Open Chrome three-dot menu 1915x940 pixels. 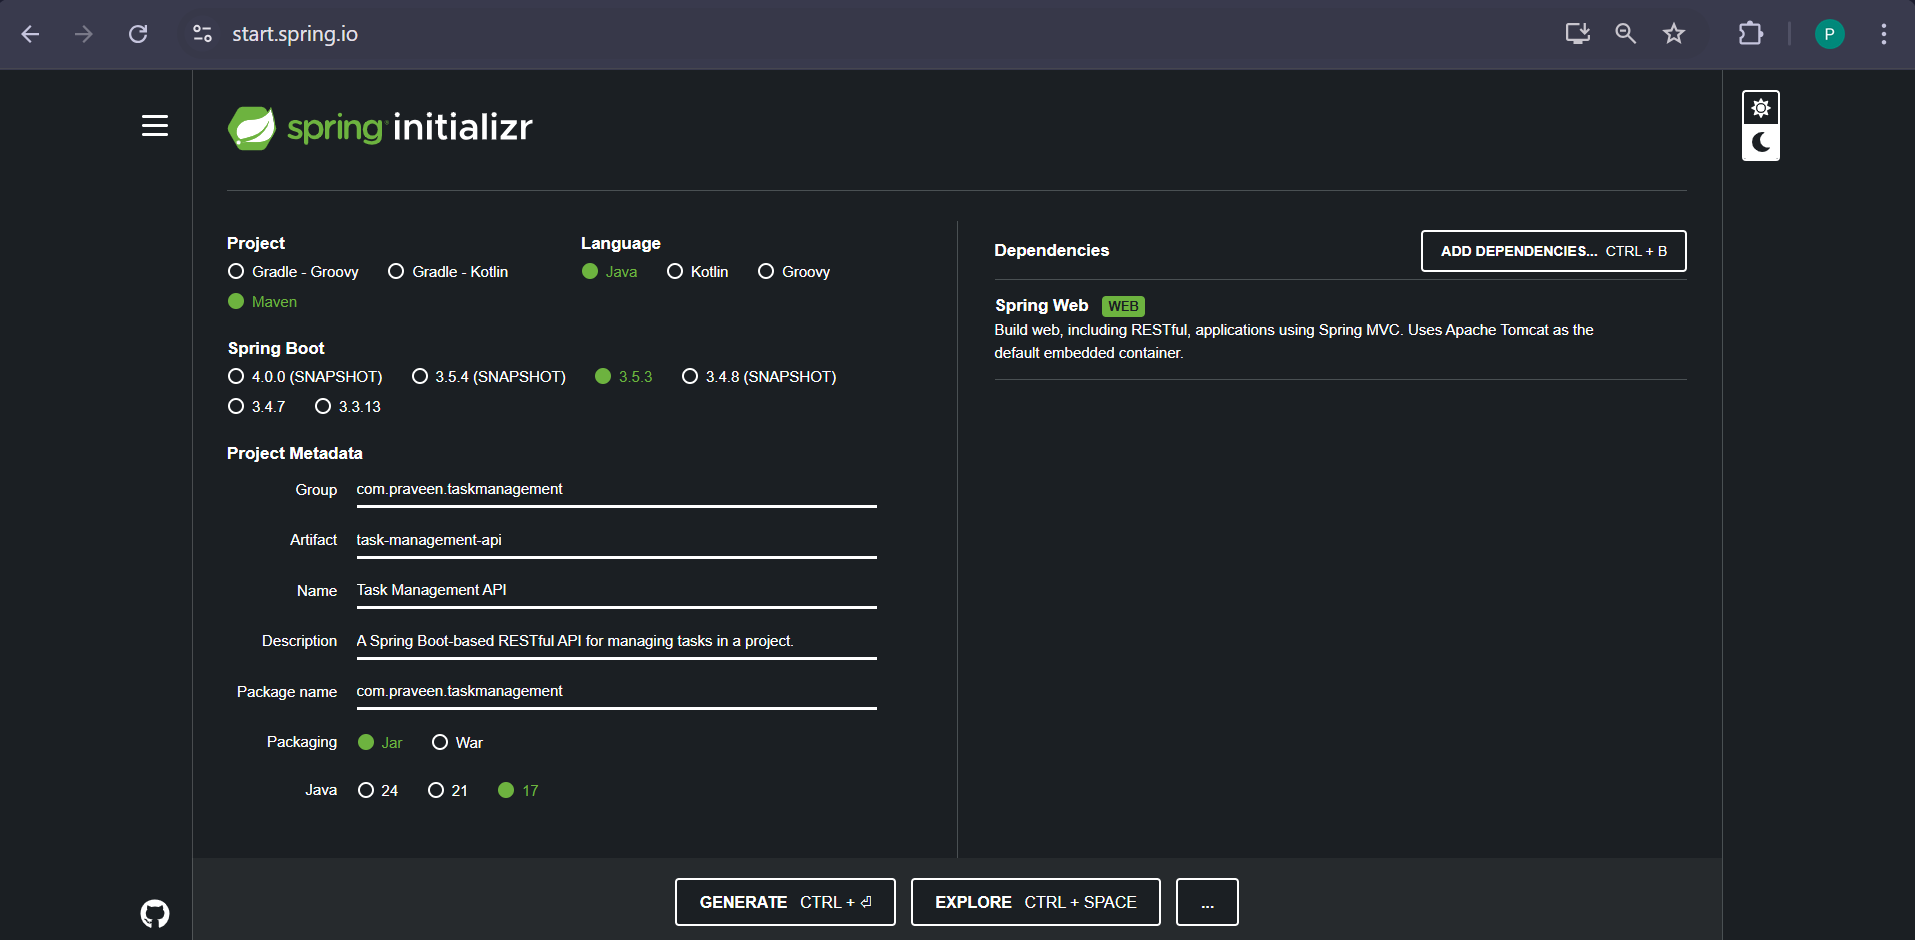[x=1884, y=34]
